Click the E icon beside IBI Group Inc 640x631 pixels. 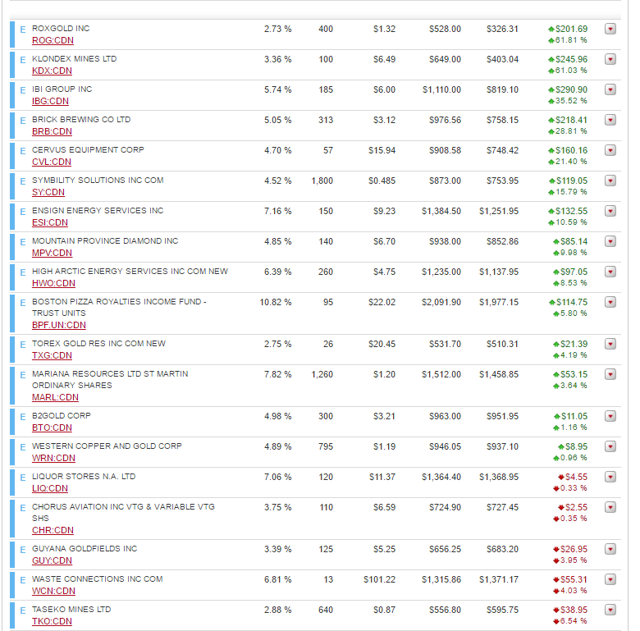tap(23, 90)
